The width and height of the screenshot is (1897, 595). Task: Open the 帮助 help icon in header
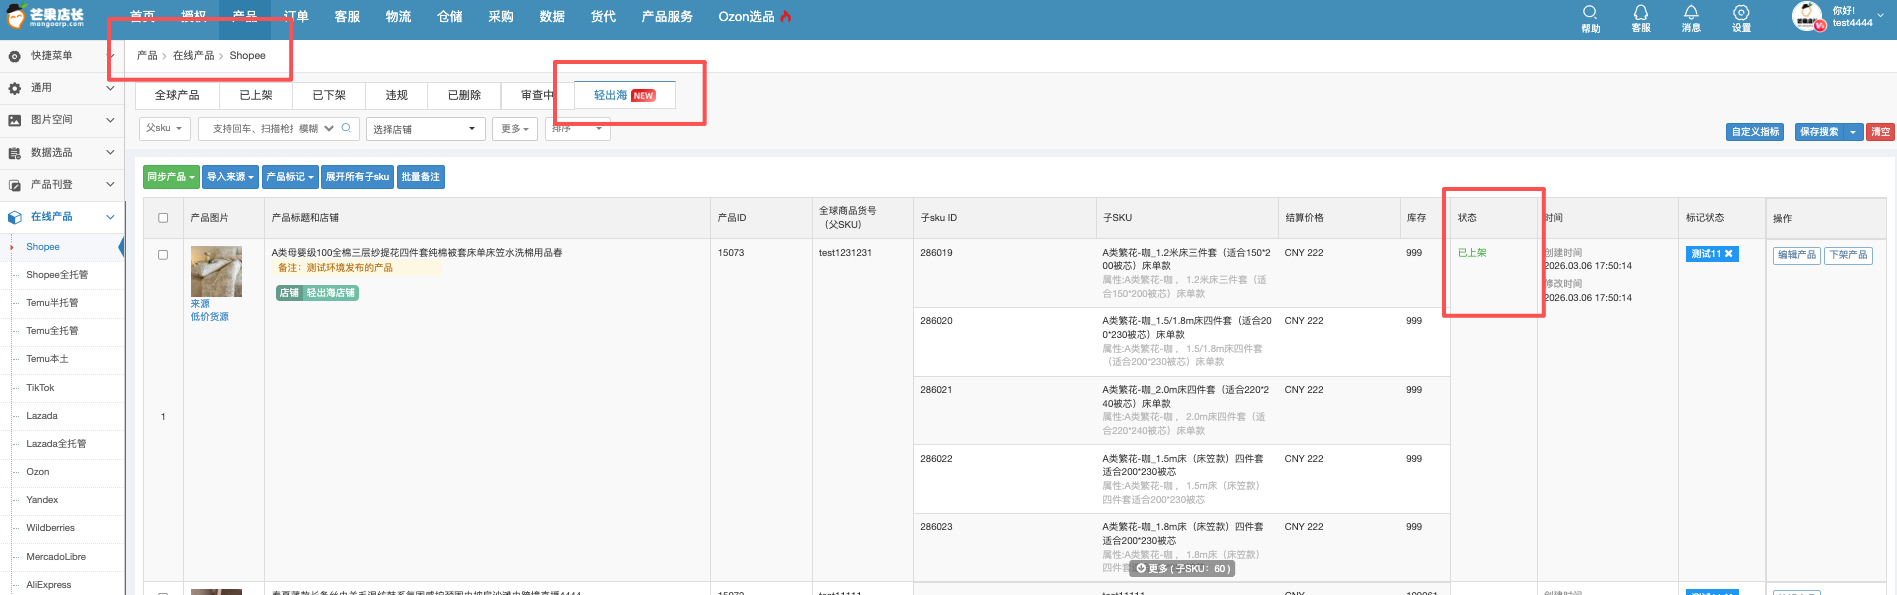(1590, 13)
